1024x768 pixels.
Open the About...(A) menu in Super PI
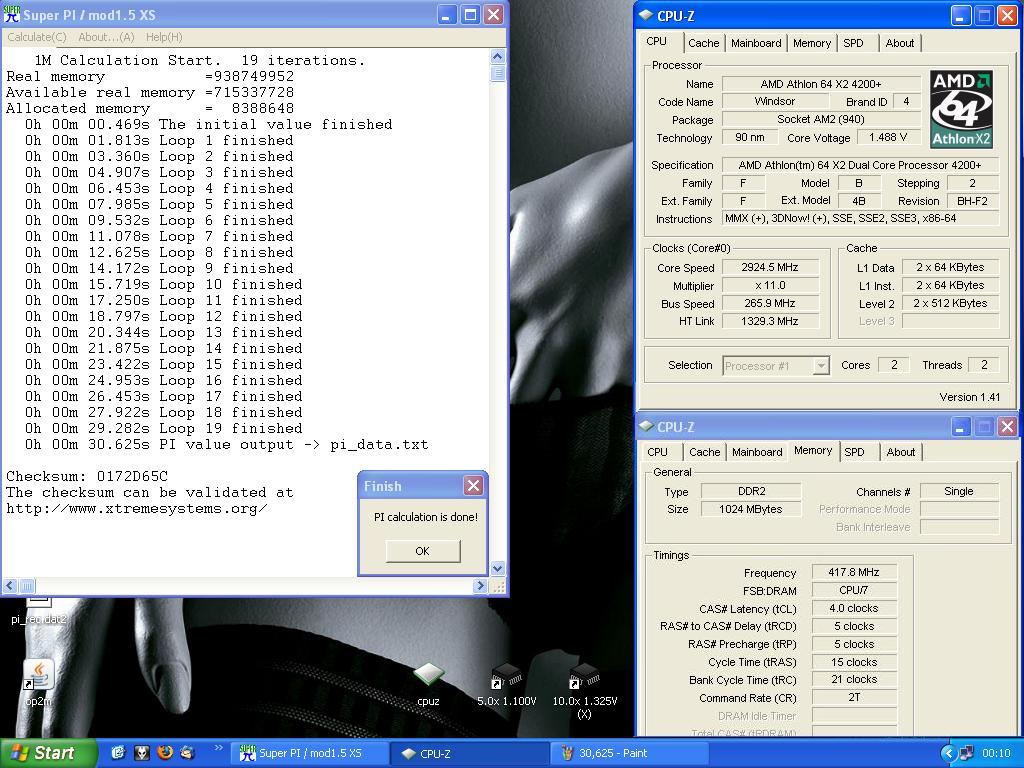click(106, 37)
